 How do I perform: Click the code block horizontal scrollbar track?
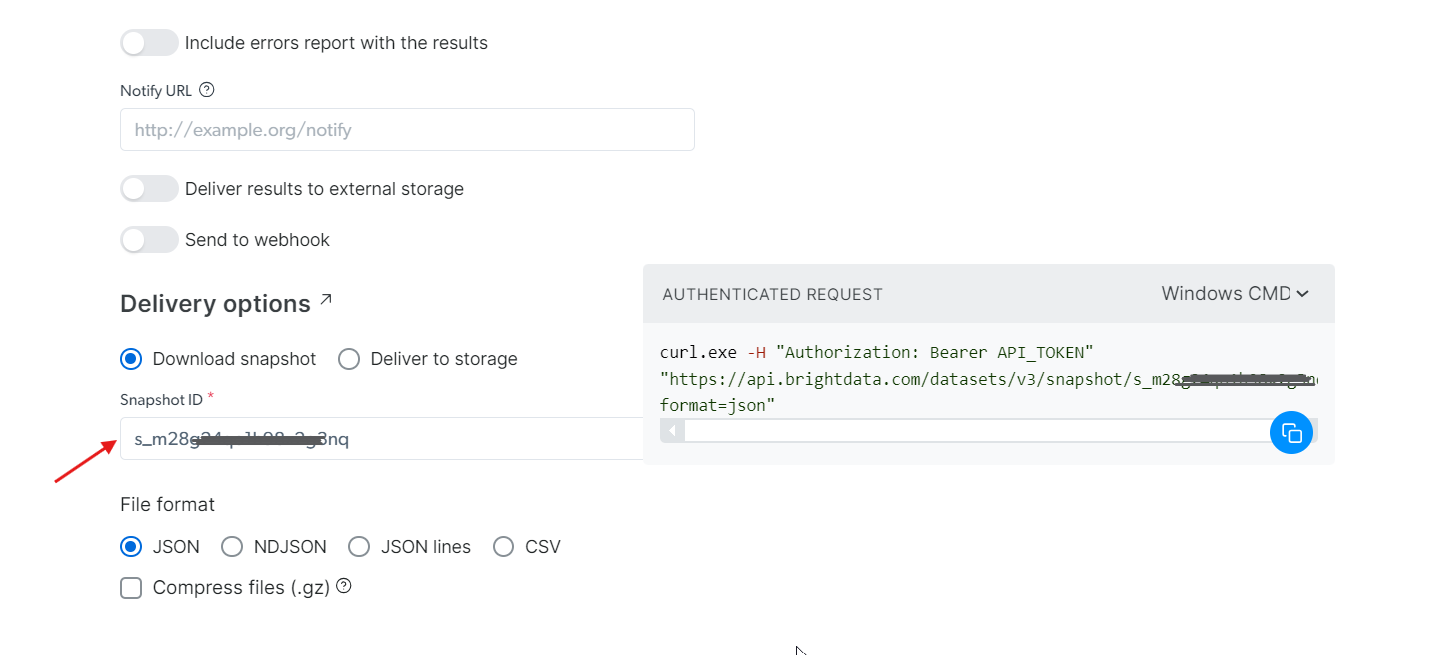[x=970, y=431]
